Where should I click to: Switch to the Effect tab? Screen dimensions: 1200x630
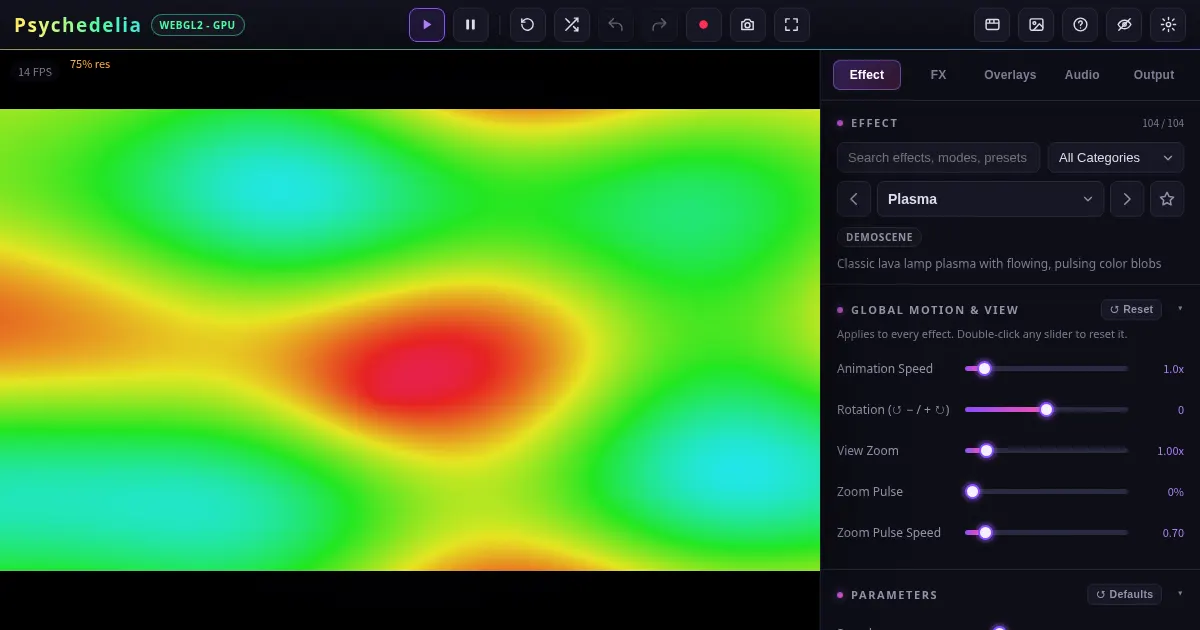(x=867, y=75)
